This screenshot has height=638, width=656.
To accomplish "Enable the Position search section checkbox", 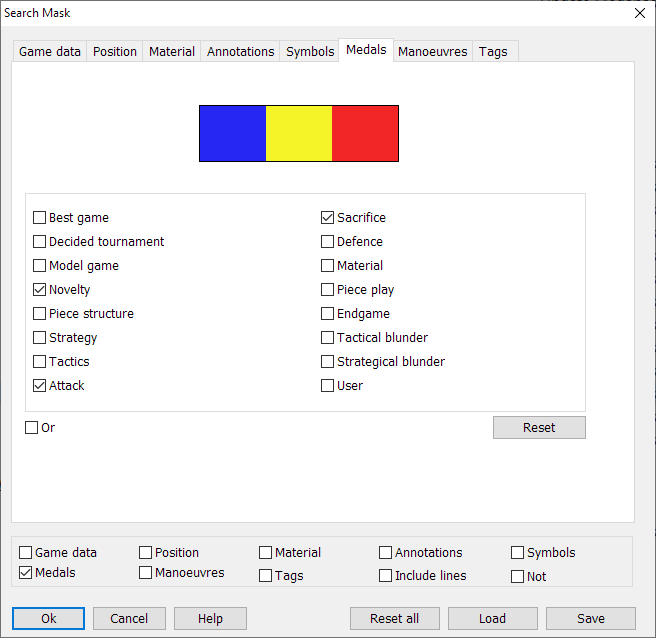I will click(145, 553).
